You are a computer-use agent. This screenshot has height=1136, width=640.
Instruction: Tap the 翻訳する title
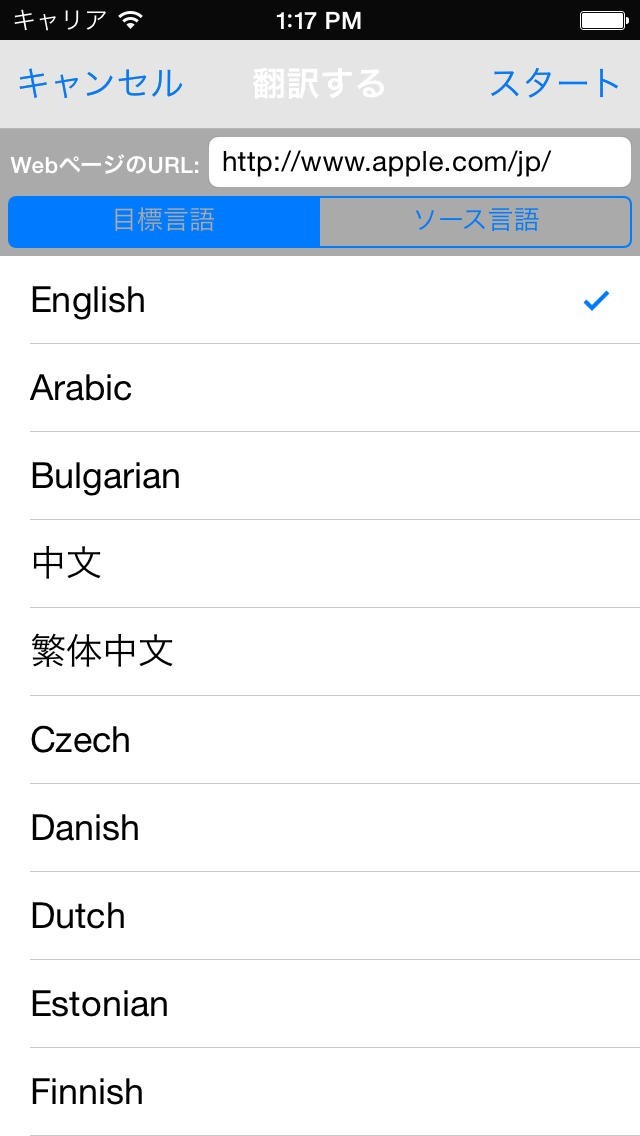pyautogui.click(x=319, y=84)
